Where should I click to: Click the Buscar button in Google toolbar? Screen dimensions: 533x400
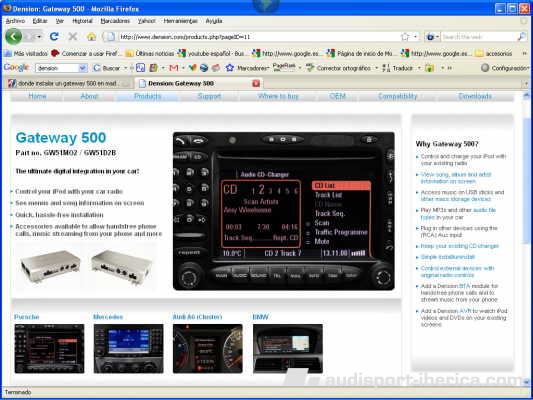107,68
